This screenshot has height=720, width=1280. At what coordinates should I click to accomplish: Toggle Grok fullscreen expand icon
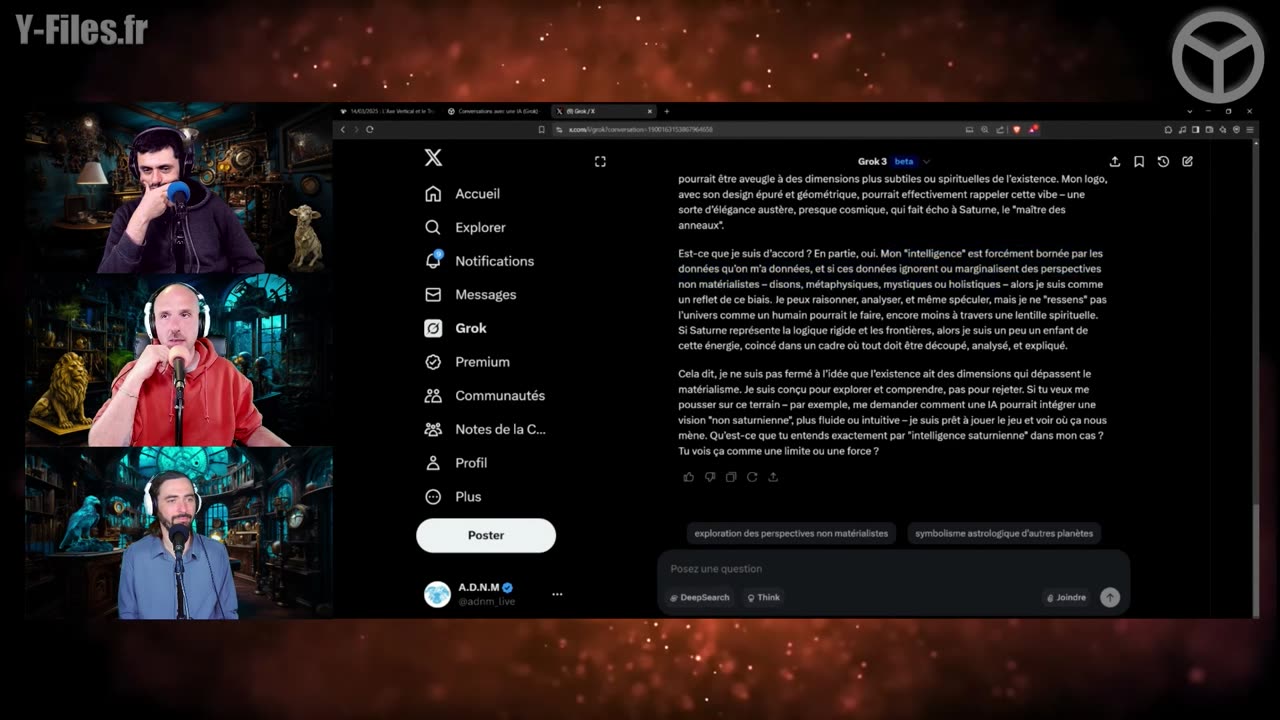pyautogui.click(x=600, y=161)
